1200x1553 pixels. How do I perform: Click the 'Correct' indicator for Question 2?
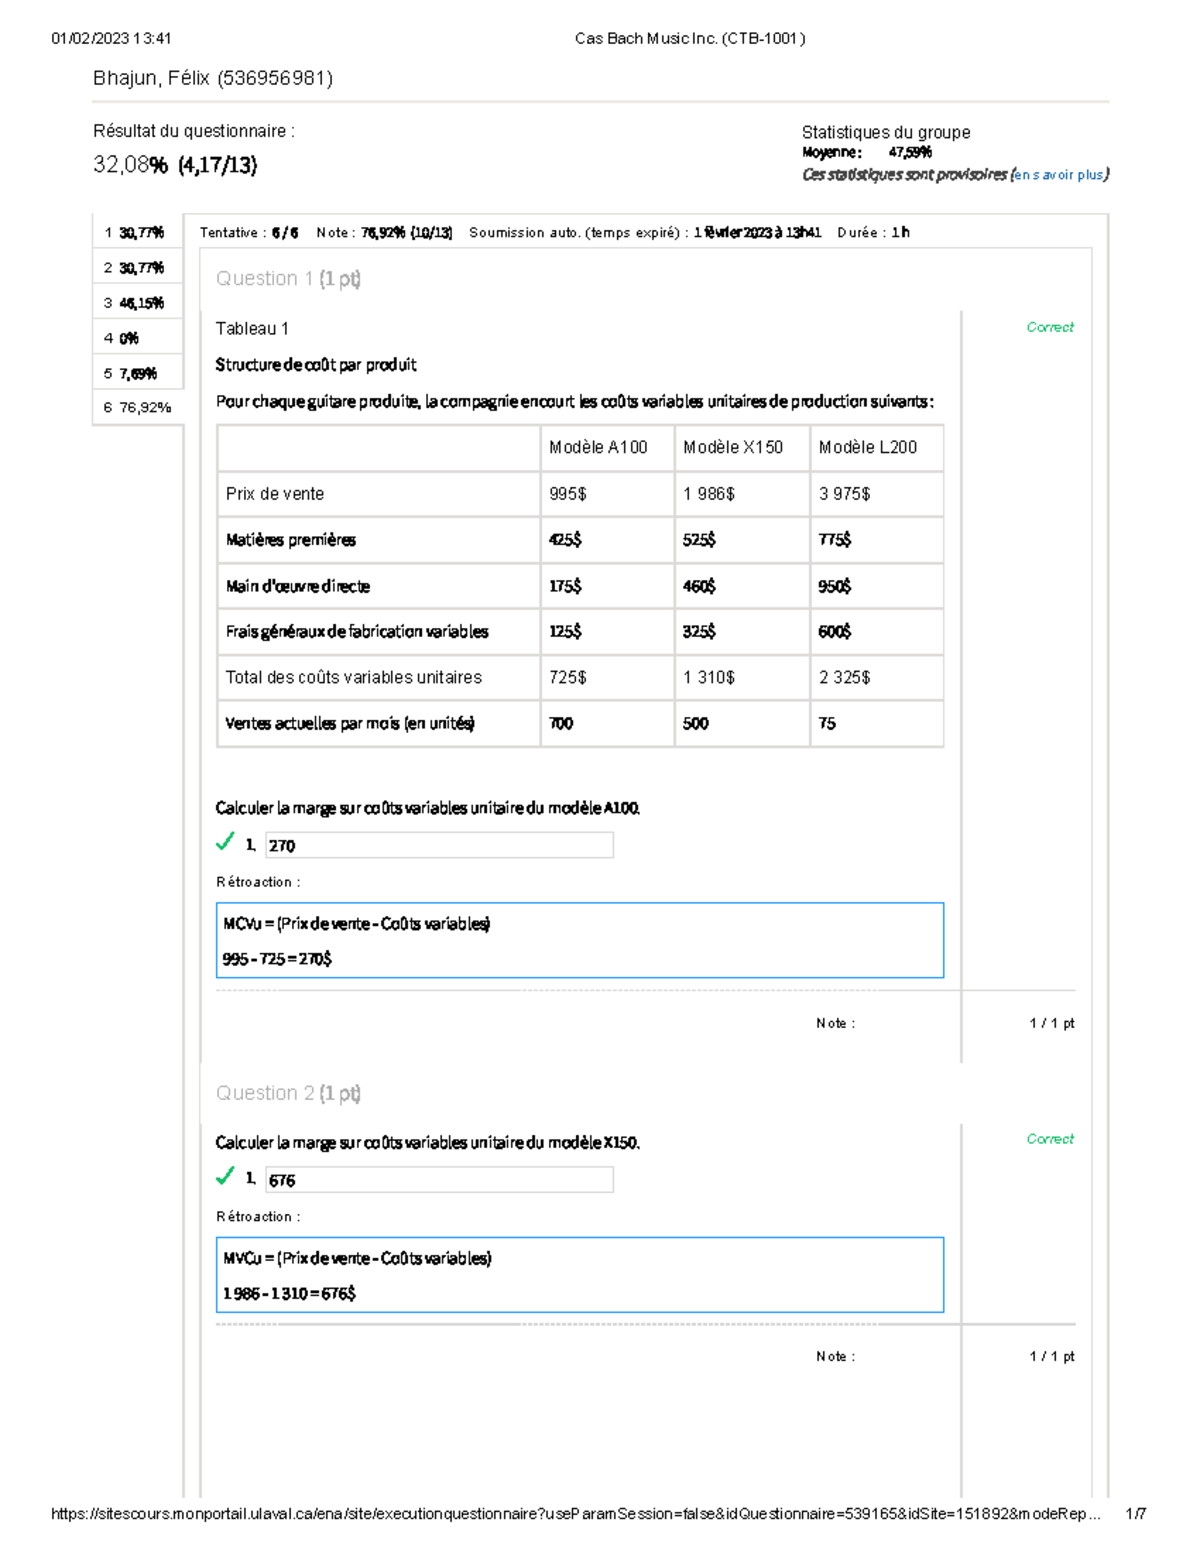(1049, 1139)
